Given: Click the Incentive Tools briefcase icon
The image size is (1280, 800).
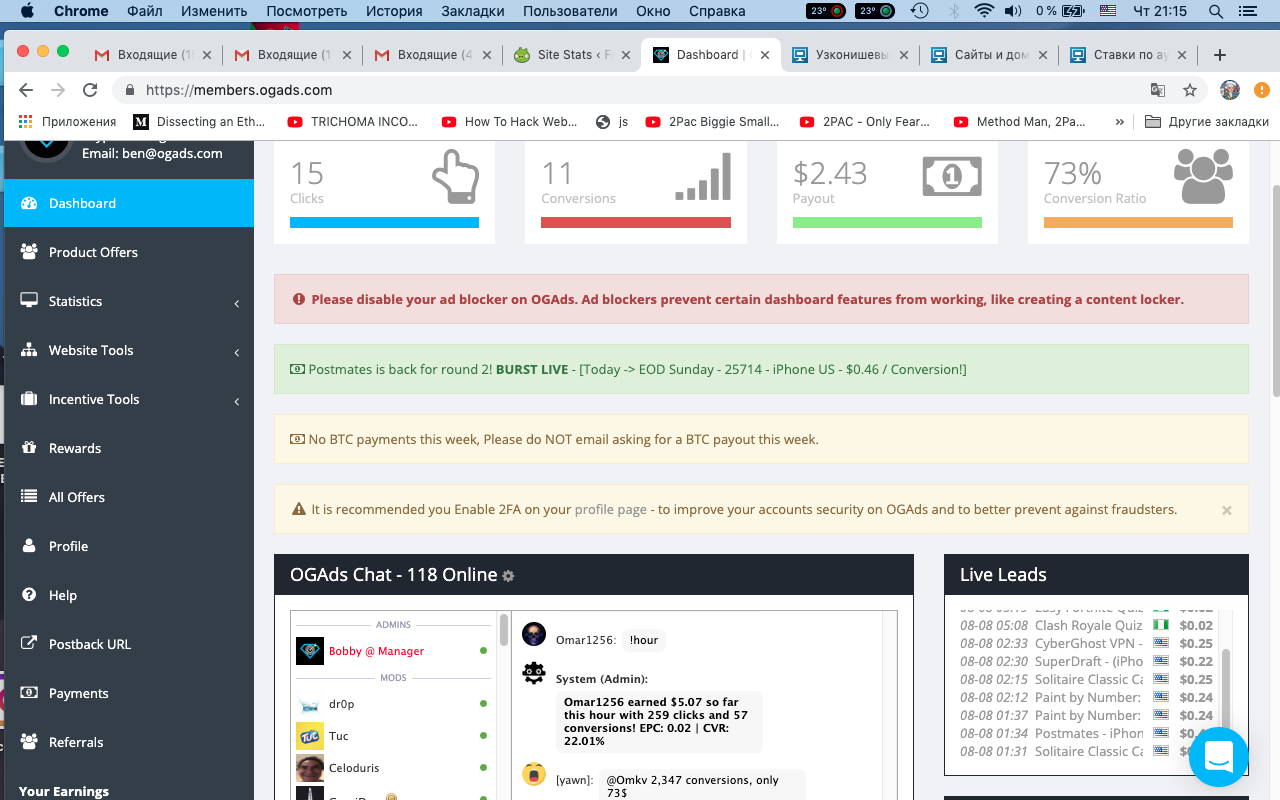Looking at the screenshot, I should click(29, 399).
